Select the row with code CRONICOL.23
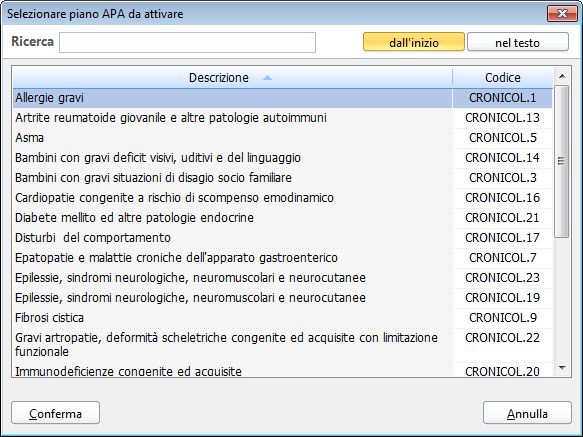Screen dimensions: 583x437 tap(283, 278)
